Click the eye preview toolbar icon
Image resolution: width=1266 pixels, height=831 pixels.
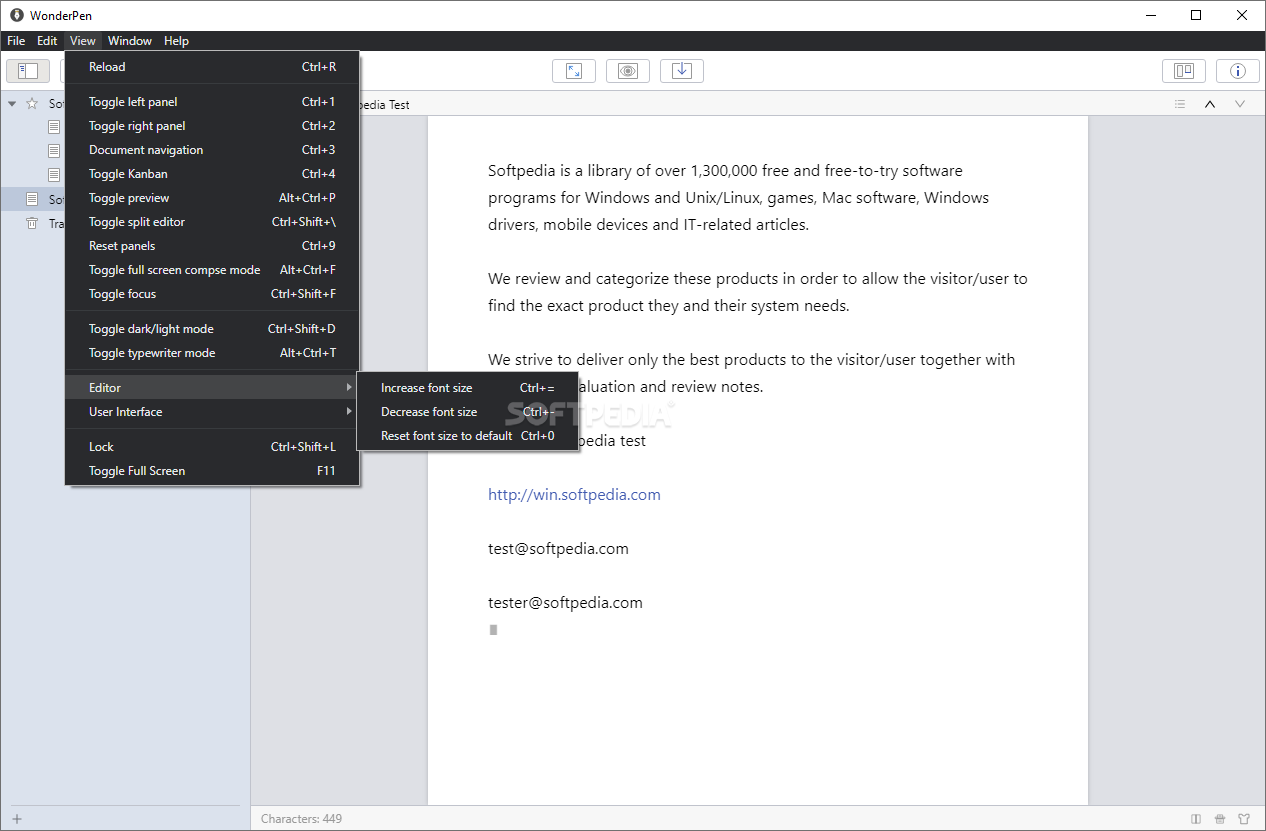coord(628,71)
